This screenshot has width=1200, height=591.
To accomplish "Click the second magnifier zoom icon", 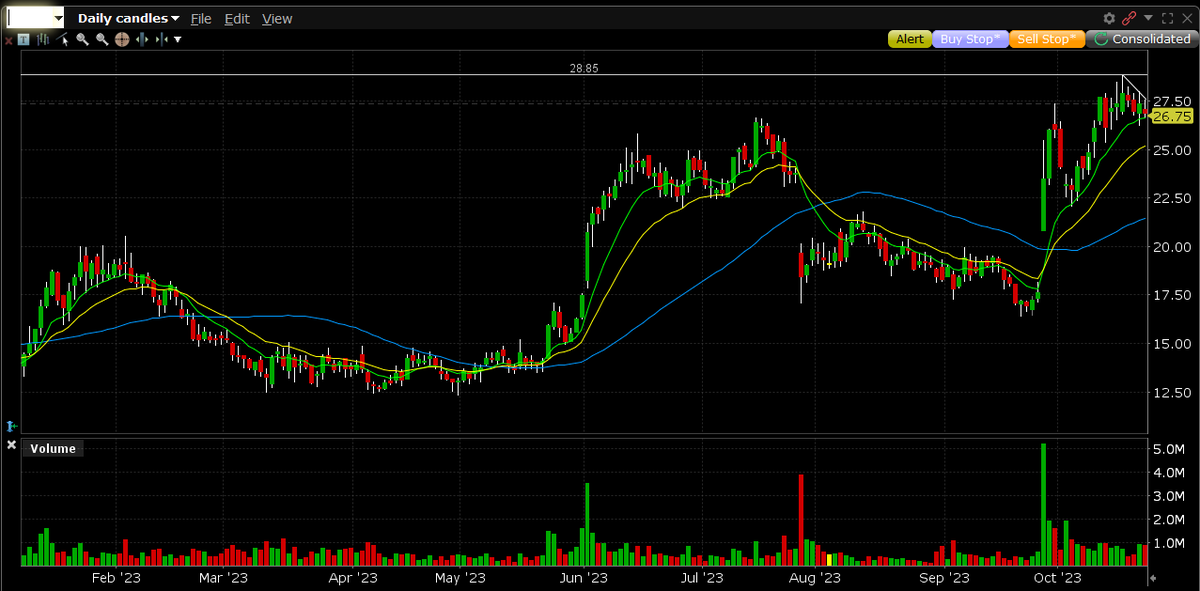I will (x=102, y=40).
